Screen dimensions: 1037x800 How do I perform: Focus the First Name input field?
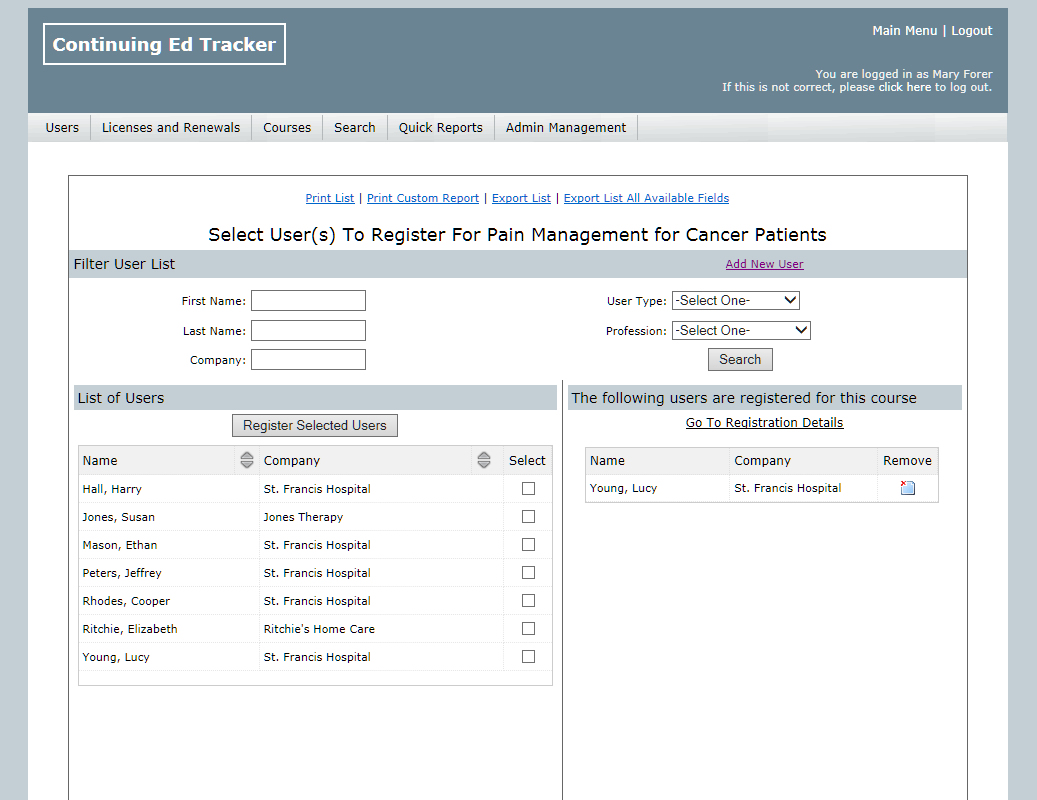tap(308, 301)
